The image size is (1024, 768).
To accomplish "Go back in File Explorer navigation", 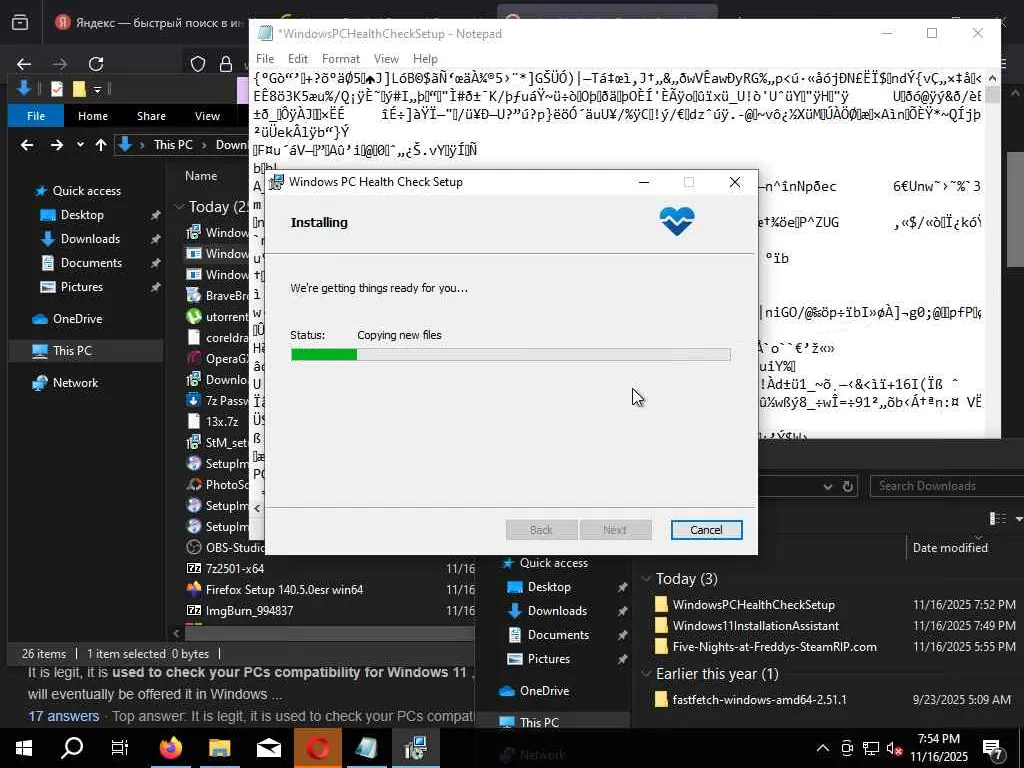I will point(27,145).
